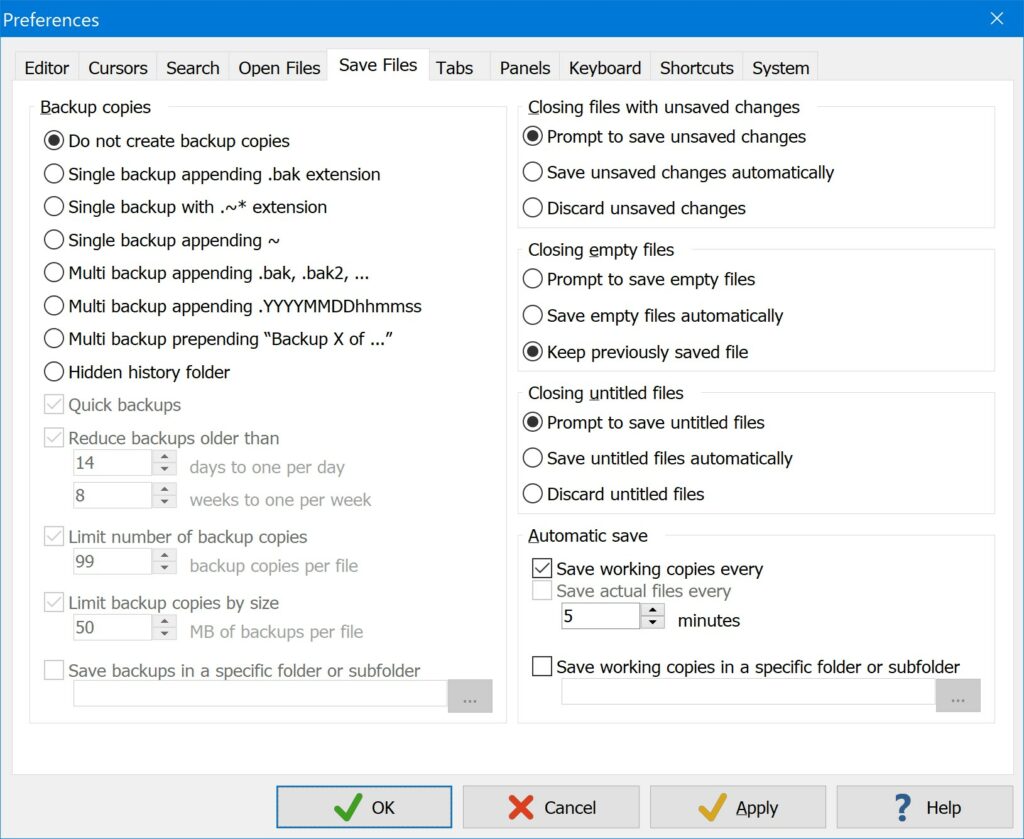The width and height of the screenshot is (1024, 839).
Task: Decrease the auto-save minutes value
Action: click(652, 622)
